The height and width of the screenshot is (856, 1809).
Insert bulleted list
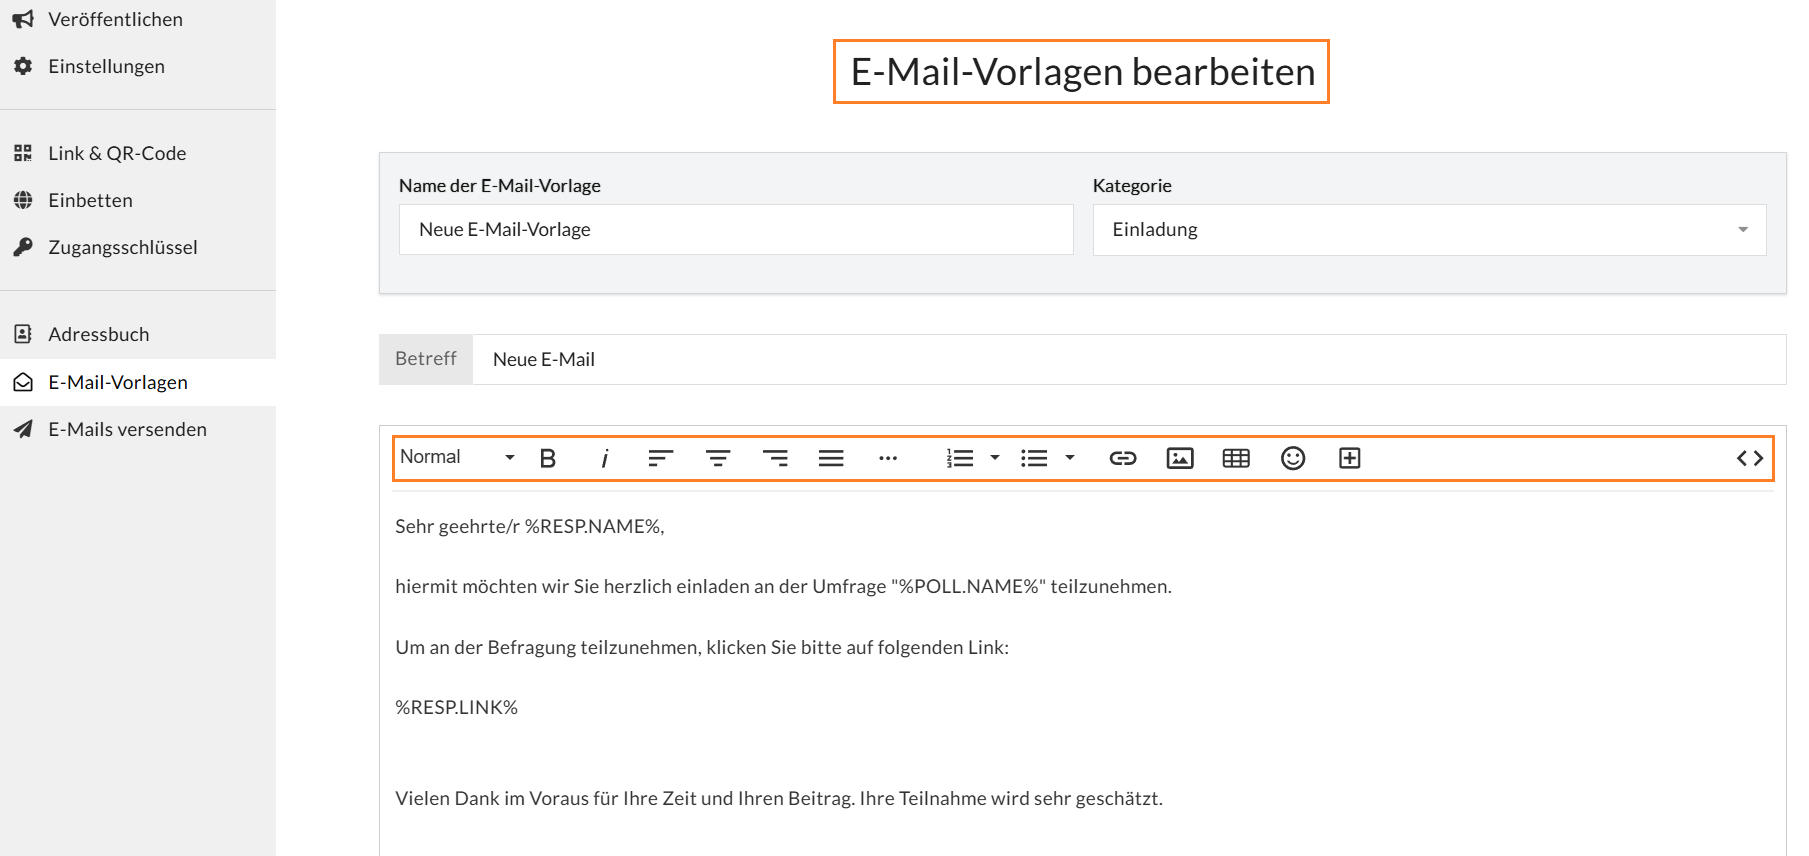click(1034, 458)
